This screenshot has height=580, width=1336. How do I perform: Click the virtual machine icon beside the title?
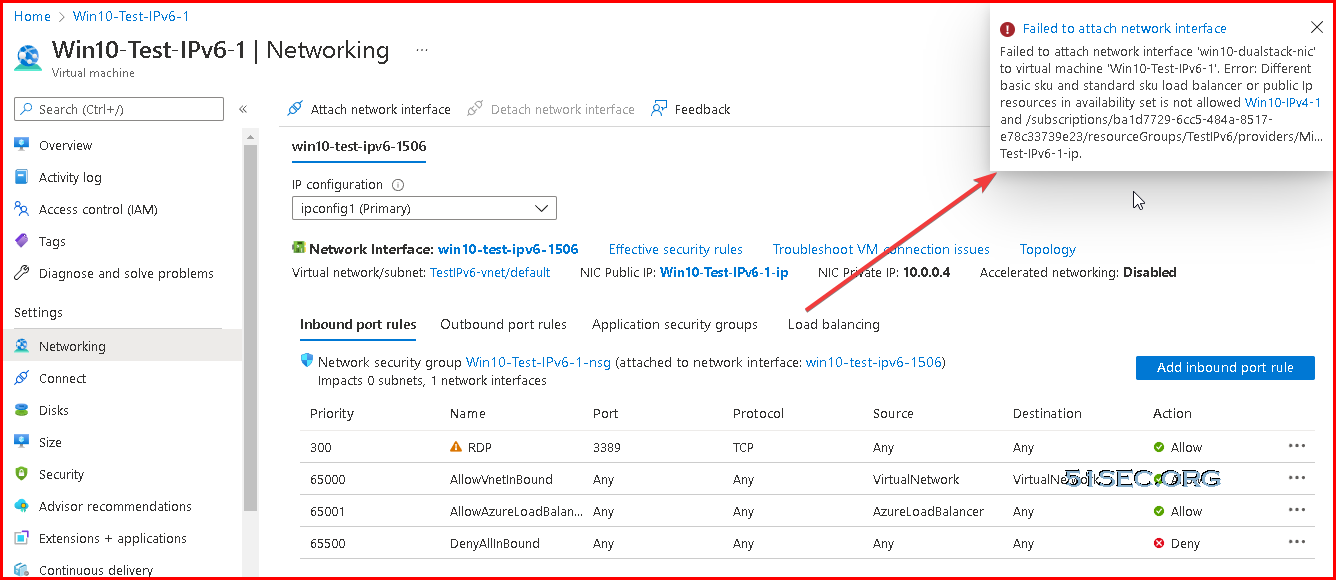(x=28, y=56)
